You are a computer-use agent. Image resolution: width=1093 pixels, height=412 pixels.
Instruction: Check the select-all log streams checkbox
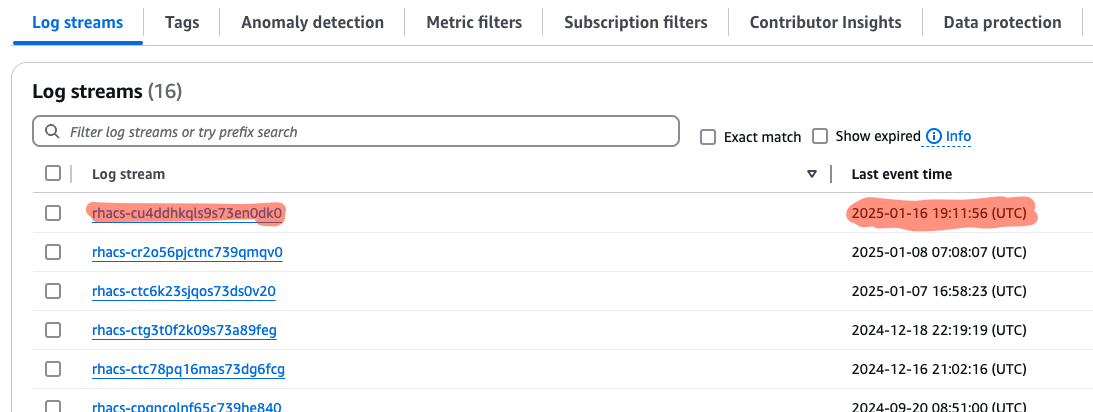coord(53,174)
